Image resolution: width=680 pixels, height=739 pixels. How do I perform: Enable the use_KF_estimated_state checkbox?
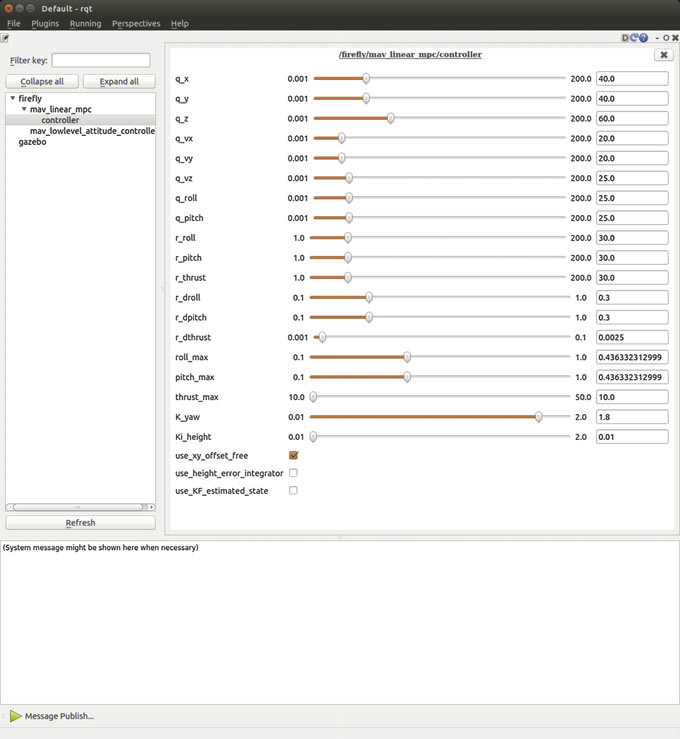click(293, 490)
